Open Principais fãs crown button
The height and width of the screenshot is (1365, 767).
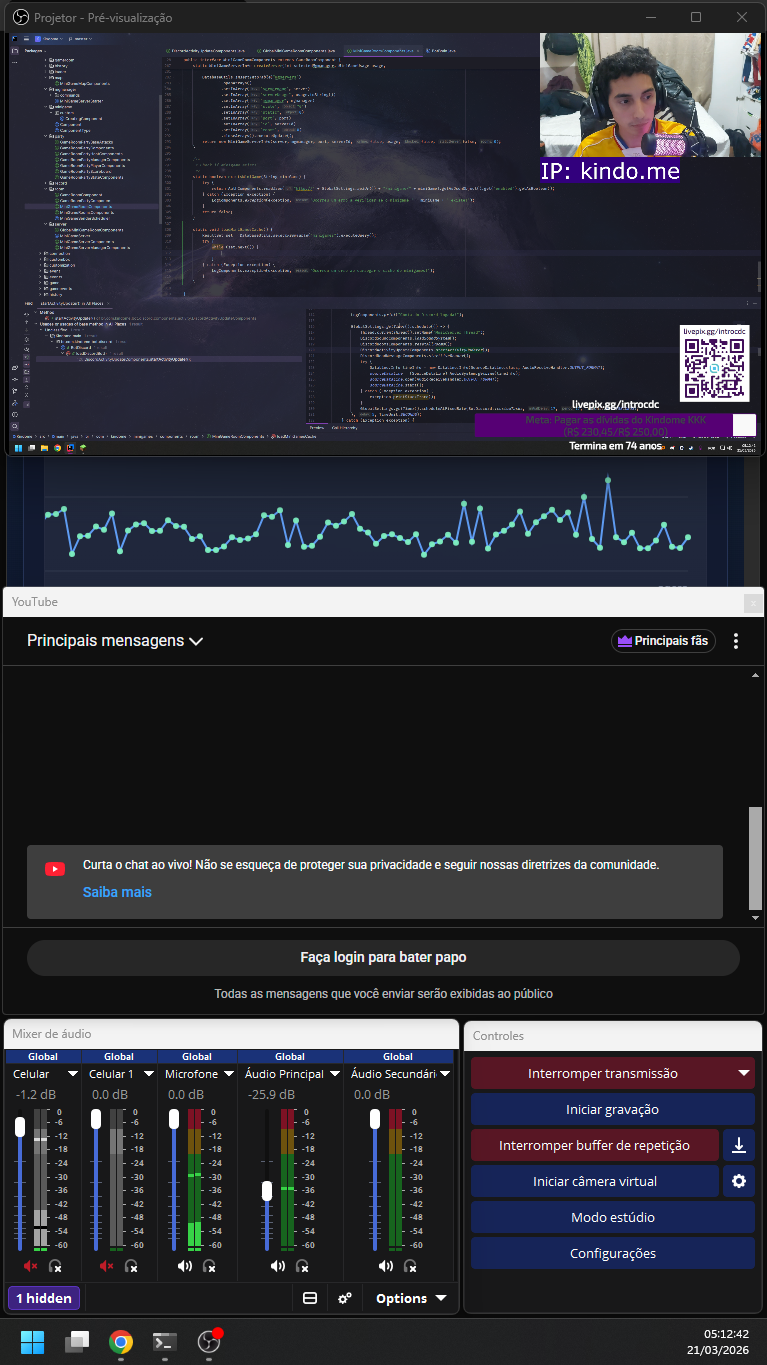663,641
